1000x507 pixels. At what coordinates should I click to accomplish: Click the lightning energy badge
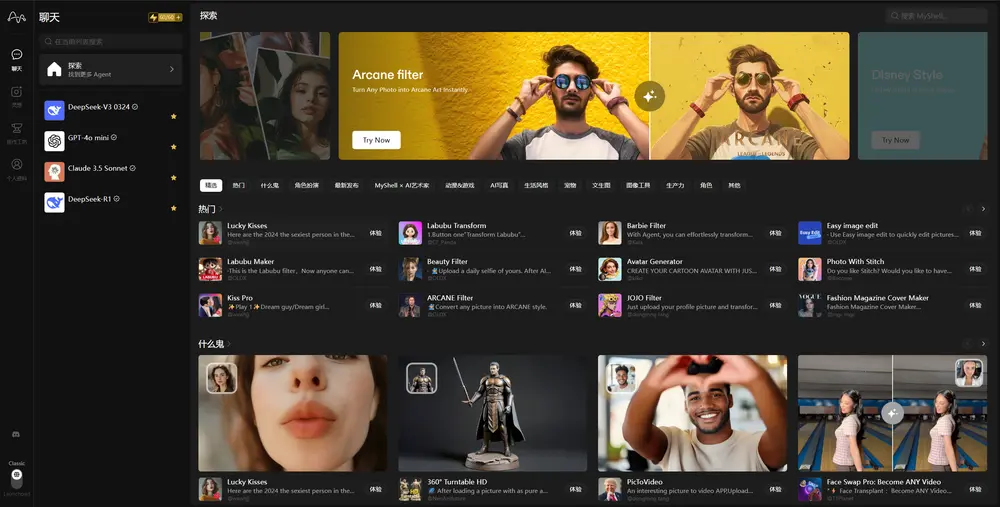(x=165, y=17)
